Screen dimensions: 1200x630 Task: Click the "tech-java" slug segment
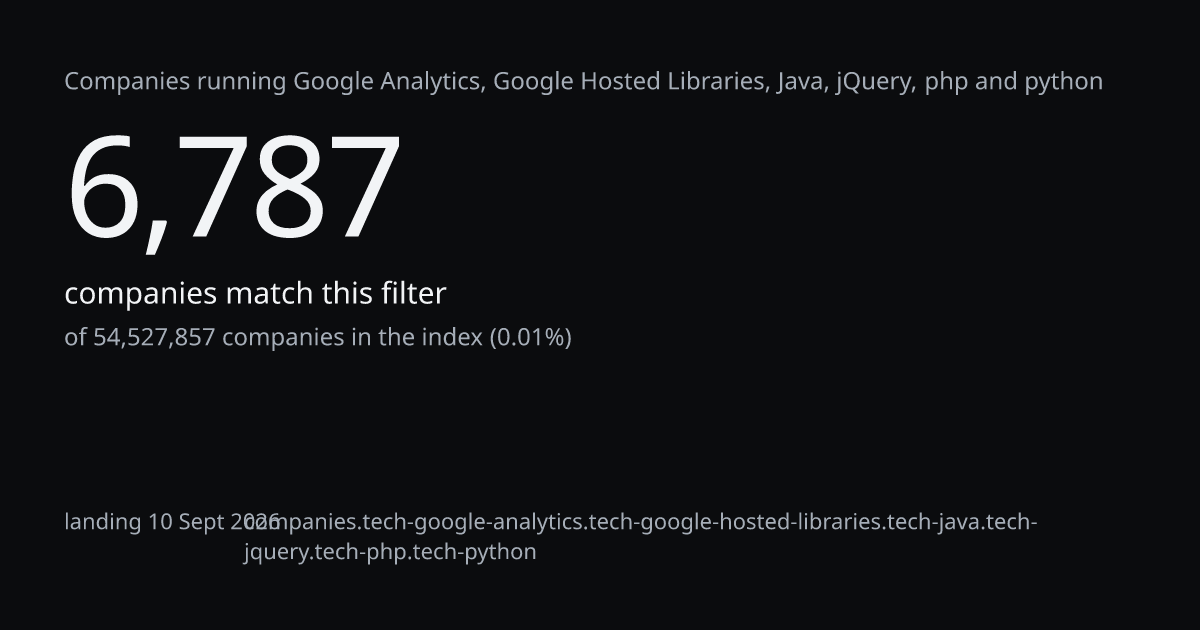coord(935,522)
